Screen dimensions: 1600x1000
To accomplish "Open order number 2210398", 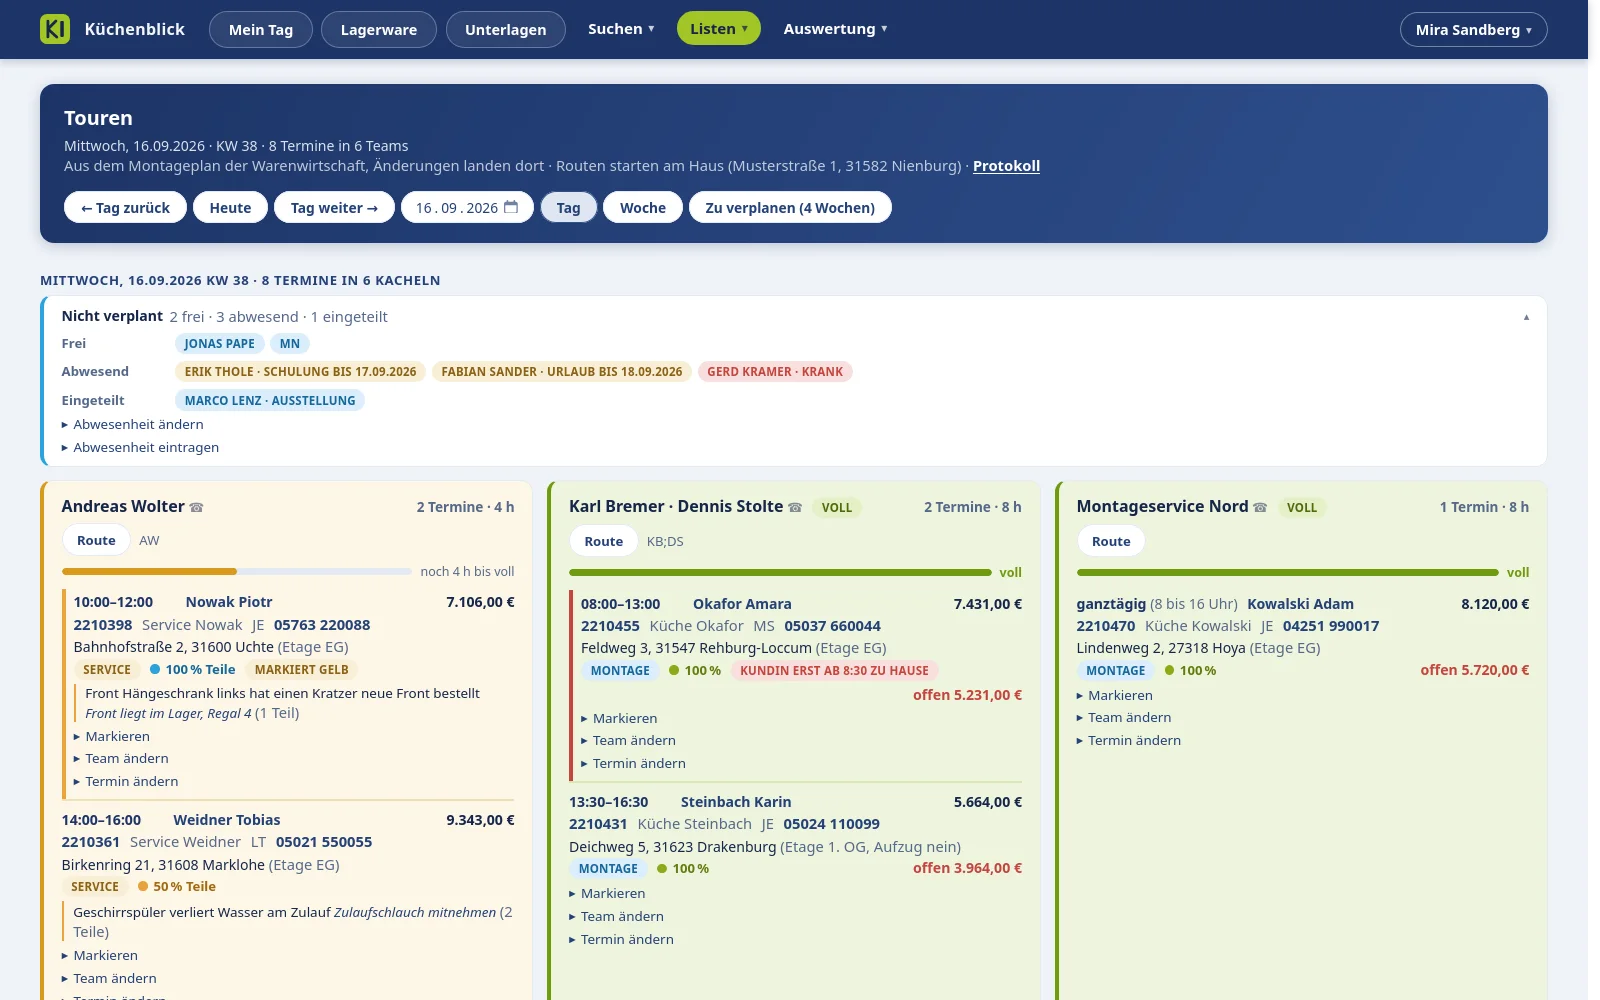I will (103, 625).
